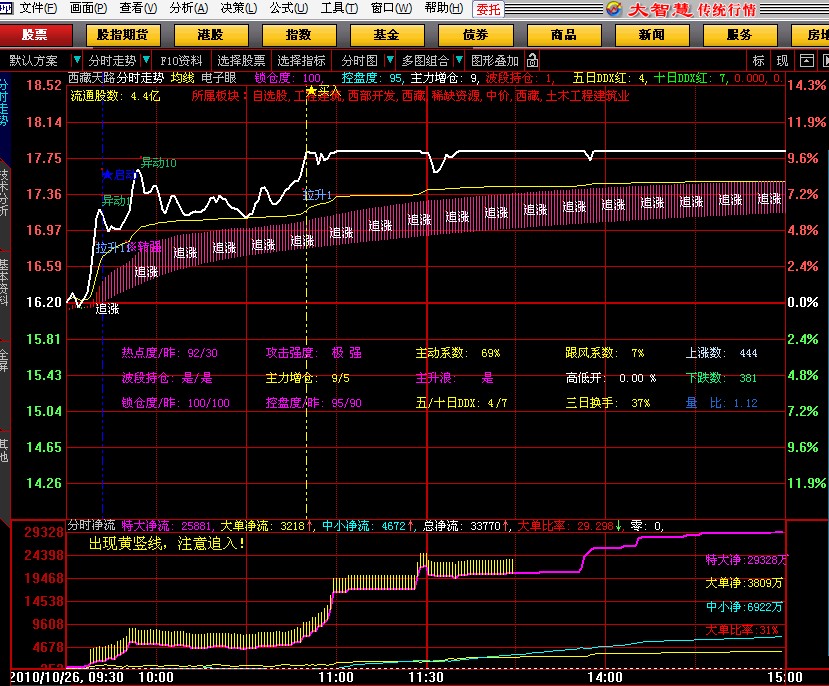Toggle the 电子眼 indicator label
Image resolution: width=829 pixels, height=686 pixels.
218,78
